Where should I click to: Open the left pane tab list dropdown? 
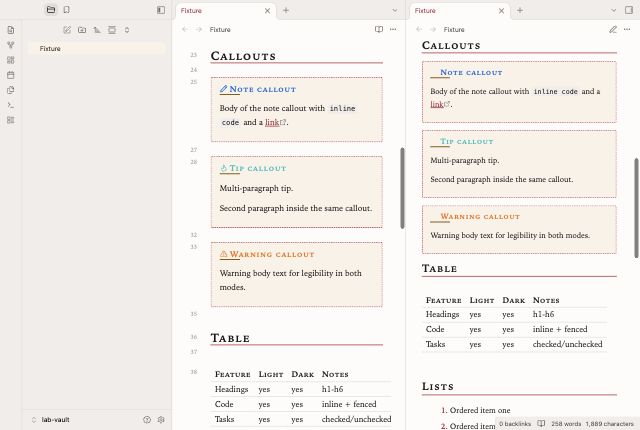[x=394, y=10]
